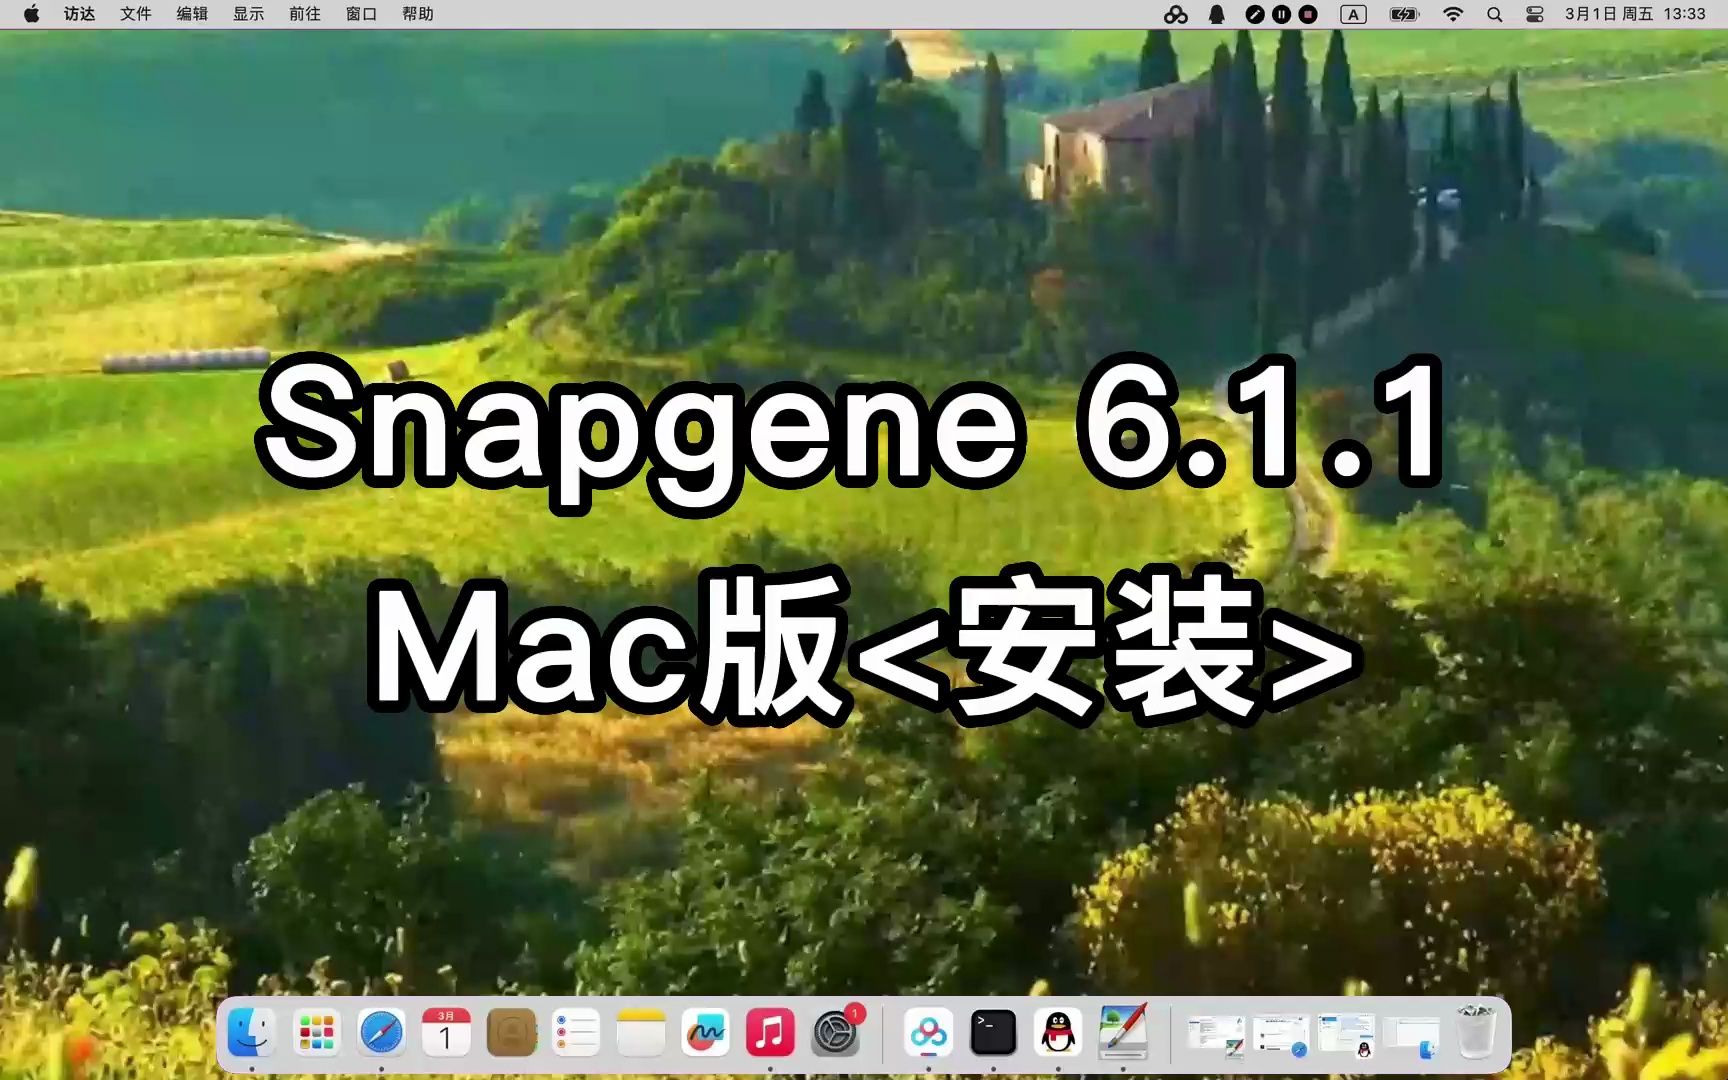Open the Wi-Fi status menu
The height and width of the screenshot is (1080, 1728).
click(1453, 14)
